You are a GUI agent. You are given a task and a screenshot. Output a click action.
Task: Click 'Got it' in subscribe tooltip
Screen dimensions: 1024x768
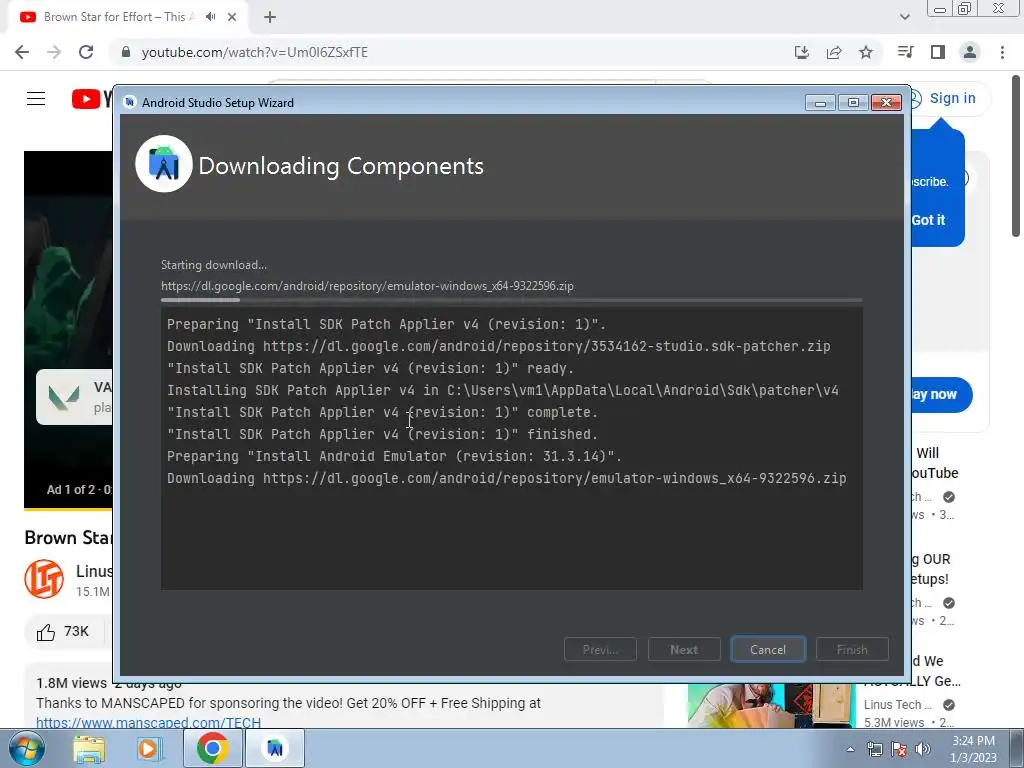[x=928, y=220]
